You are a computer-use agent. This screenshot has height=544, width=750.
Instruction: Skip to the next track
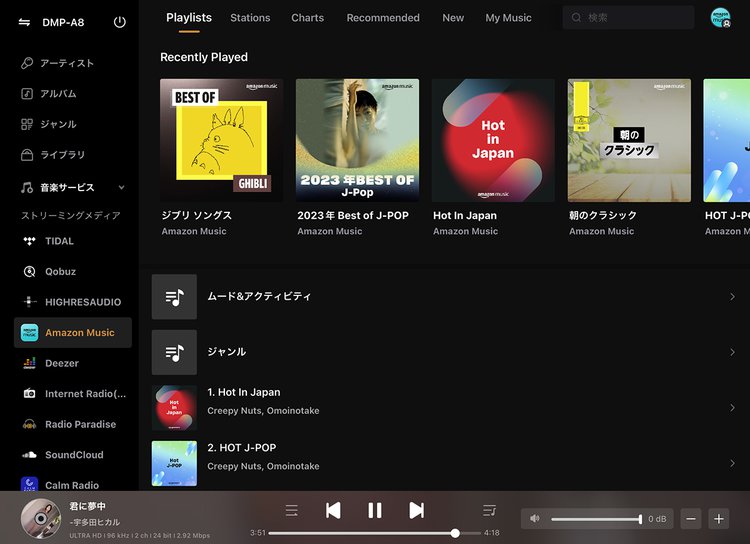pos(417,511)
